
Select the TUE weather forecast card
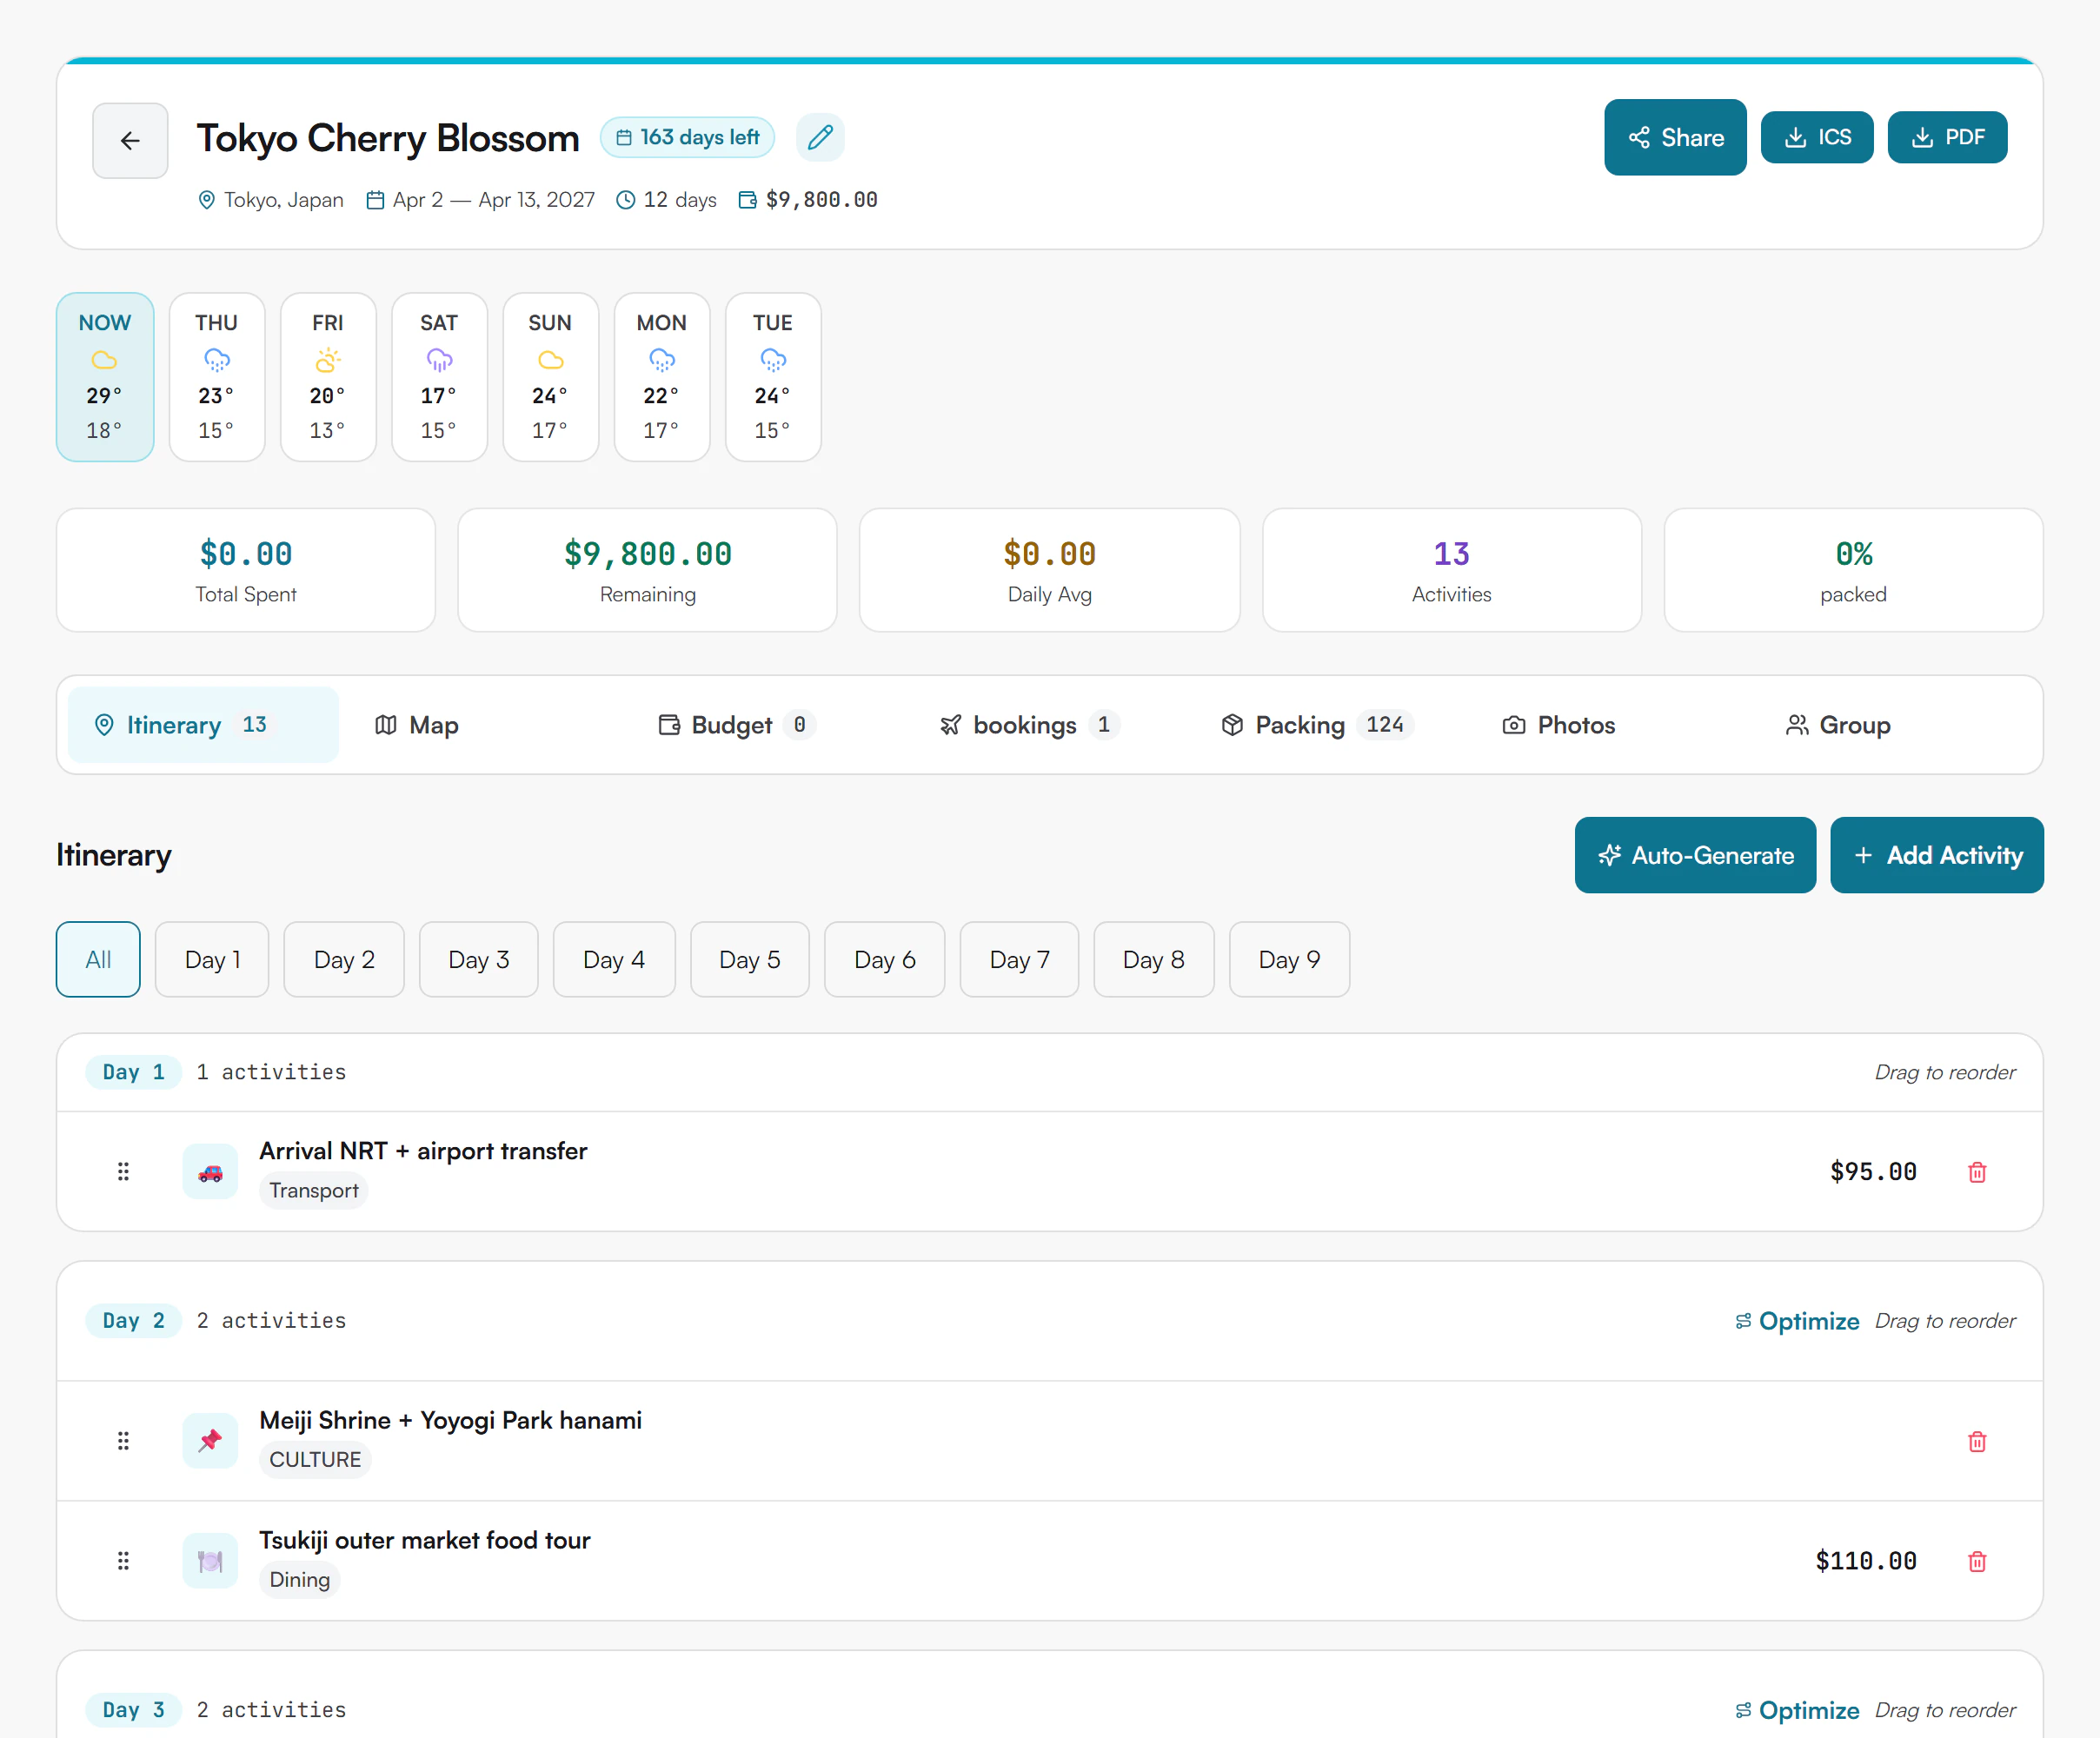773,377
